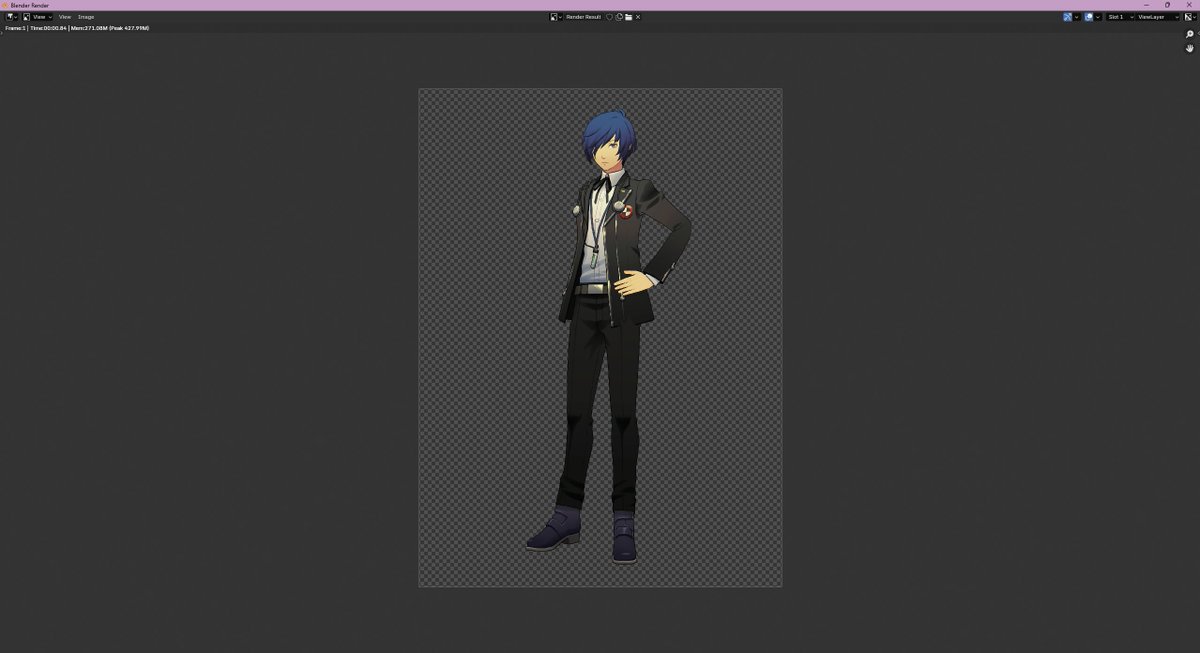Close the Blender Render window
The image size is (1200, 653).
[1189, 5]
